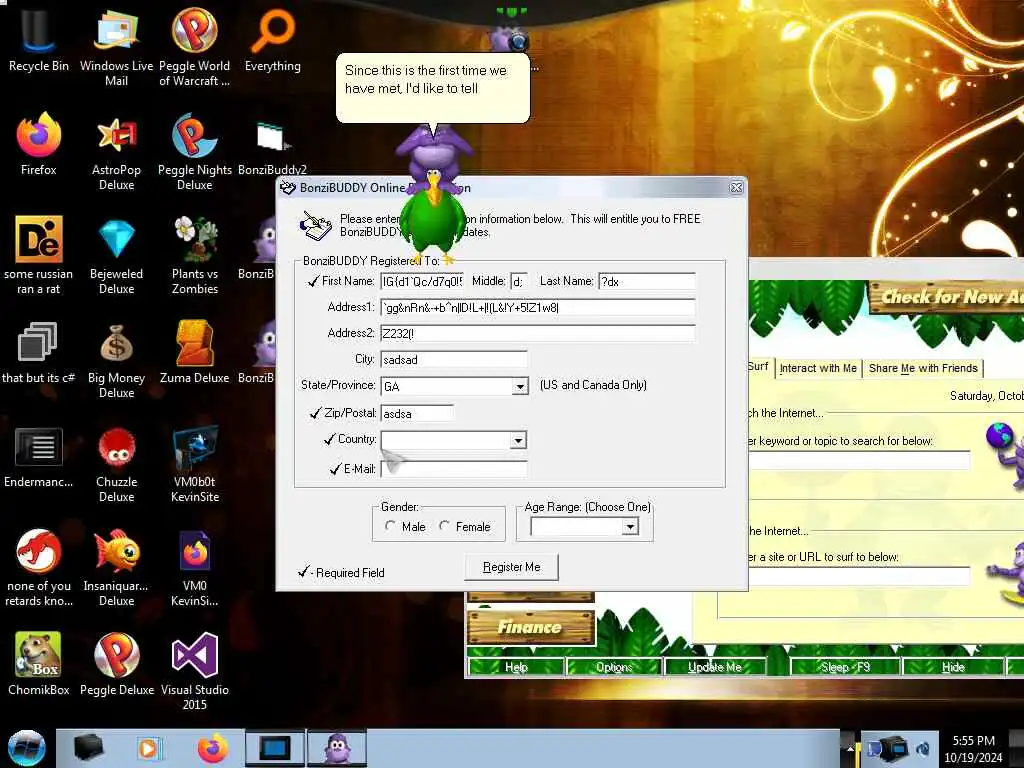
Task: Click BonziBuddy taskbar button
Action: [x=337, y=748]
